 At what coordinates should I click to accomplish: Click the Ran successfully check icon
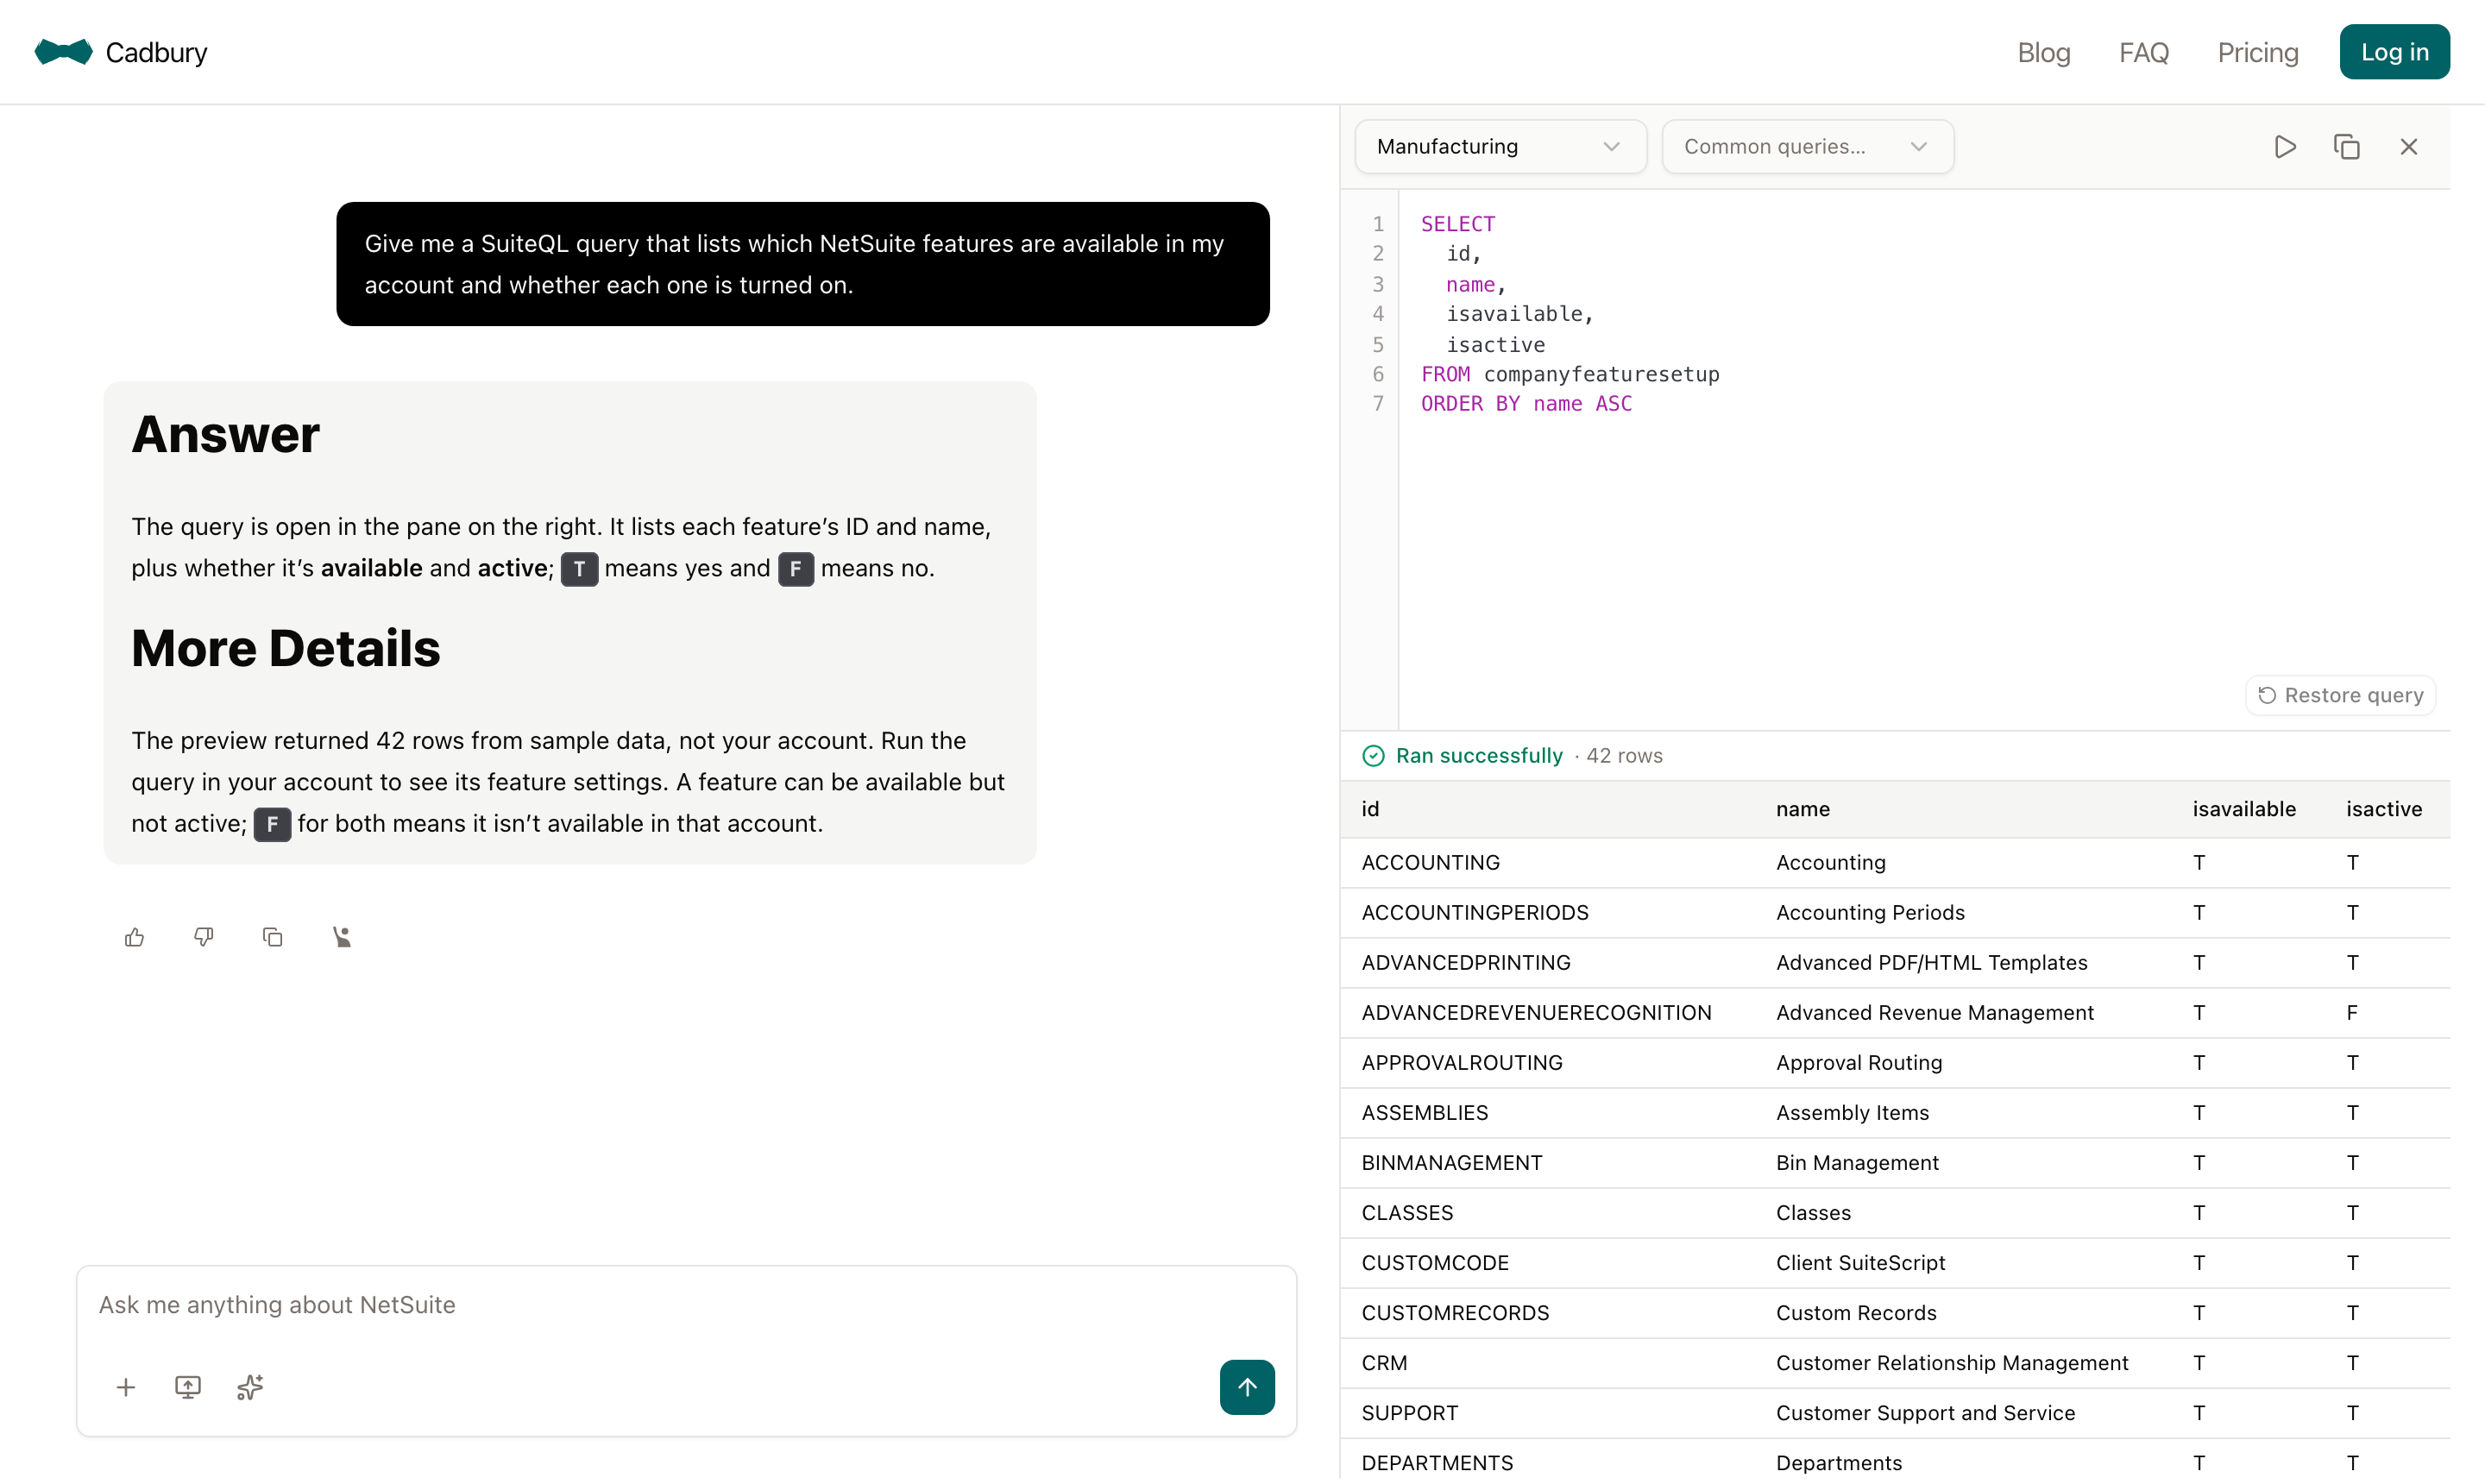tap(1373, 756)
